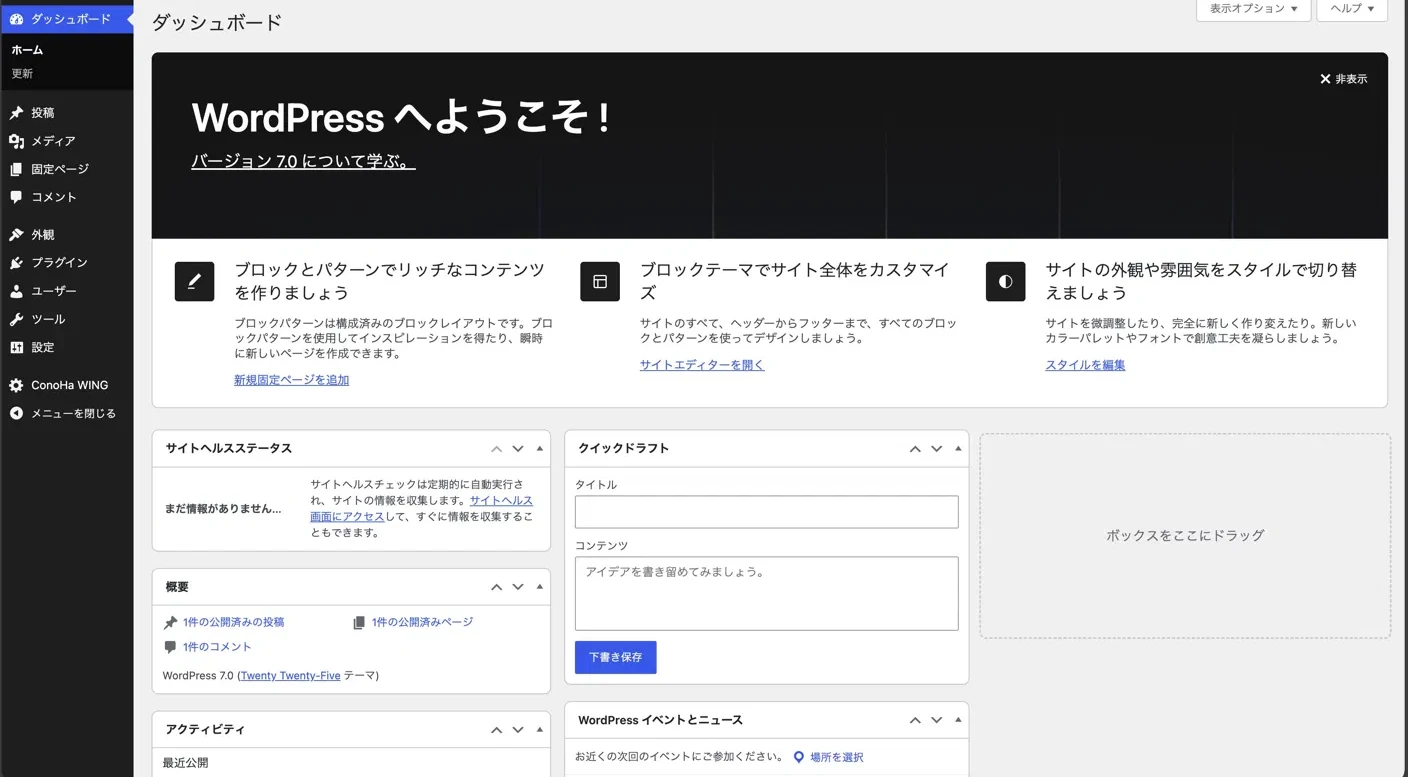
Task: Click the Appearance brush icon in sidebar
Action: [16, 235]
